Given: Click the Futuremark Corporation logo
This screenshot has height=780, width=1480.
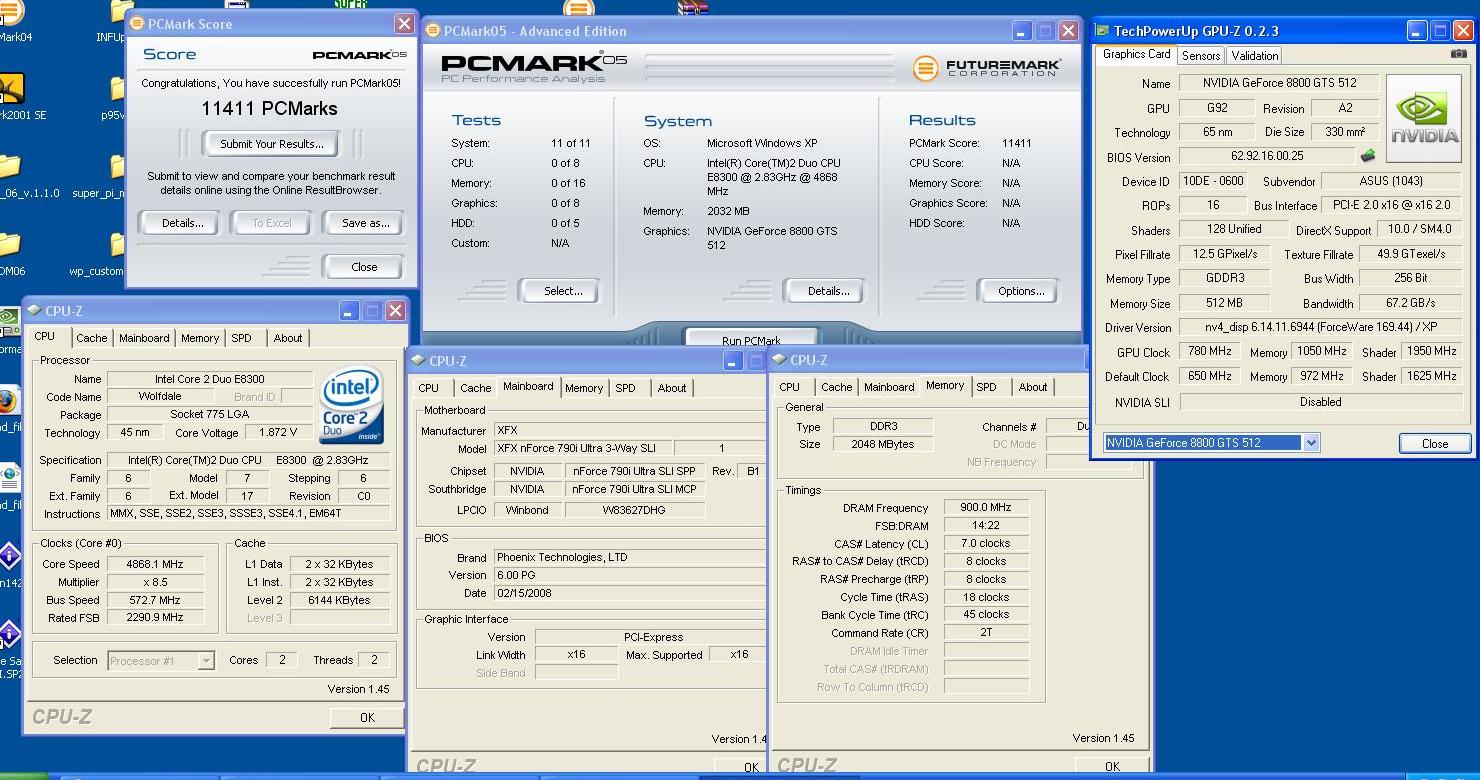Looking at the screenshot, I should click(x=986, y=68).
